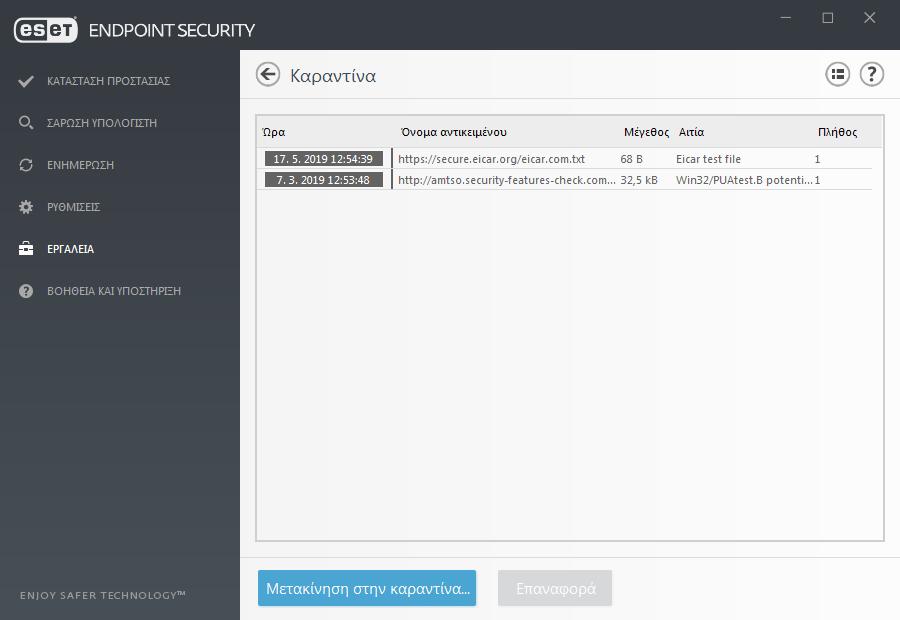Click the Μετακίνηση στην καραντίνα button
This screenshot has height=620, width=900.
click(x=367, y=588)
